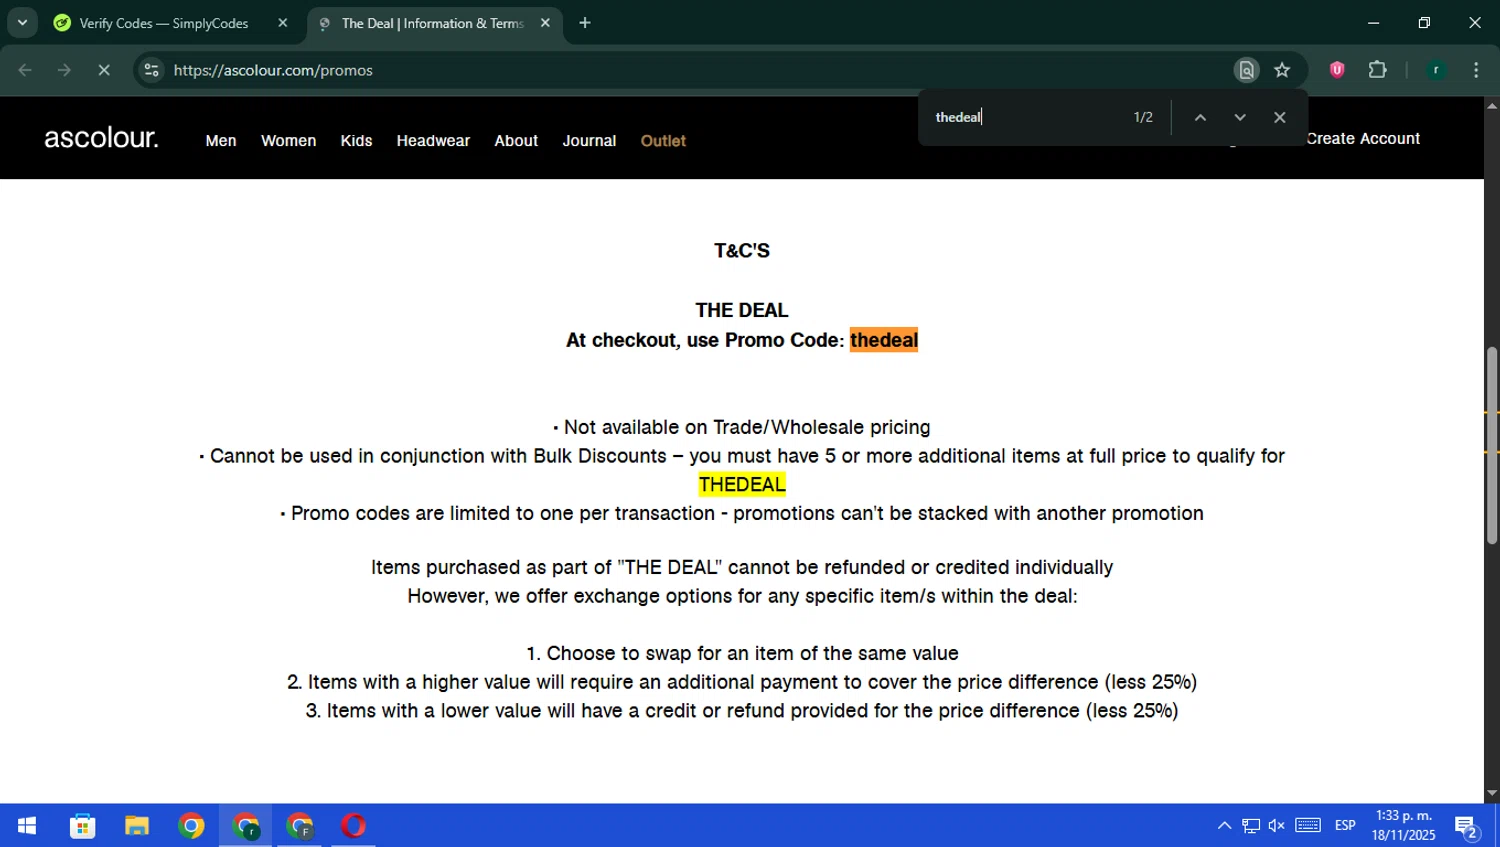Go forward to next page

(64, 70)
